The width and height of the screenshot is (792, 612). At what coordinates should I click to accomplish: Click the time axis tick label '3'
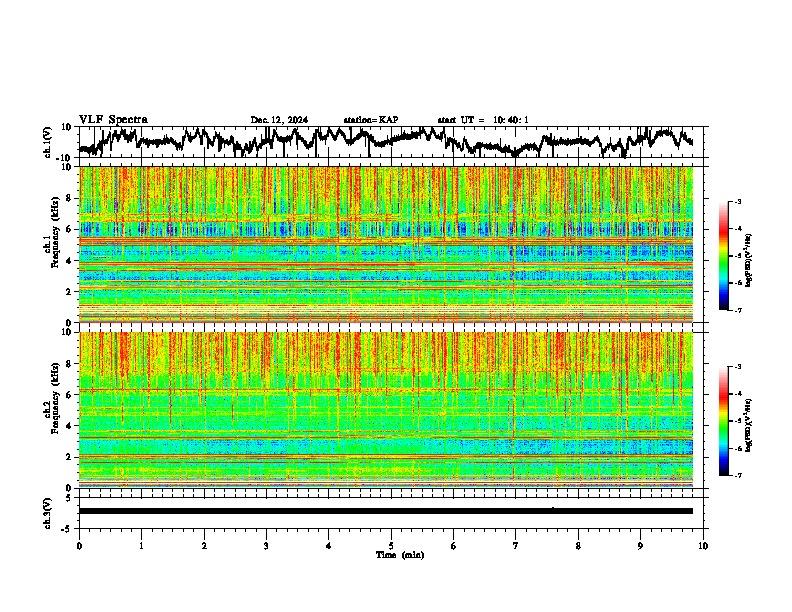tap(266, 546)
